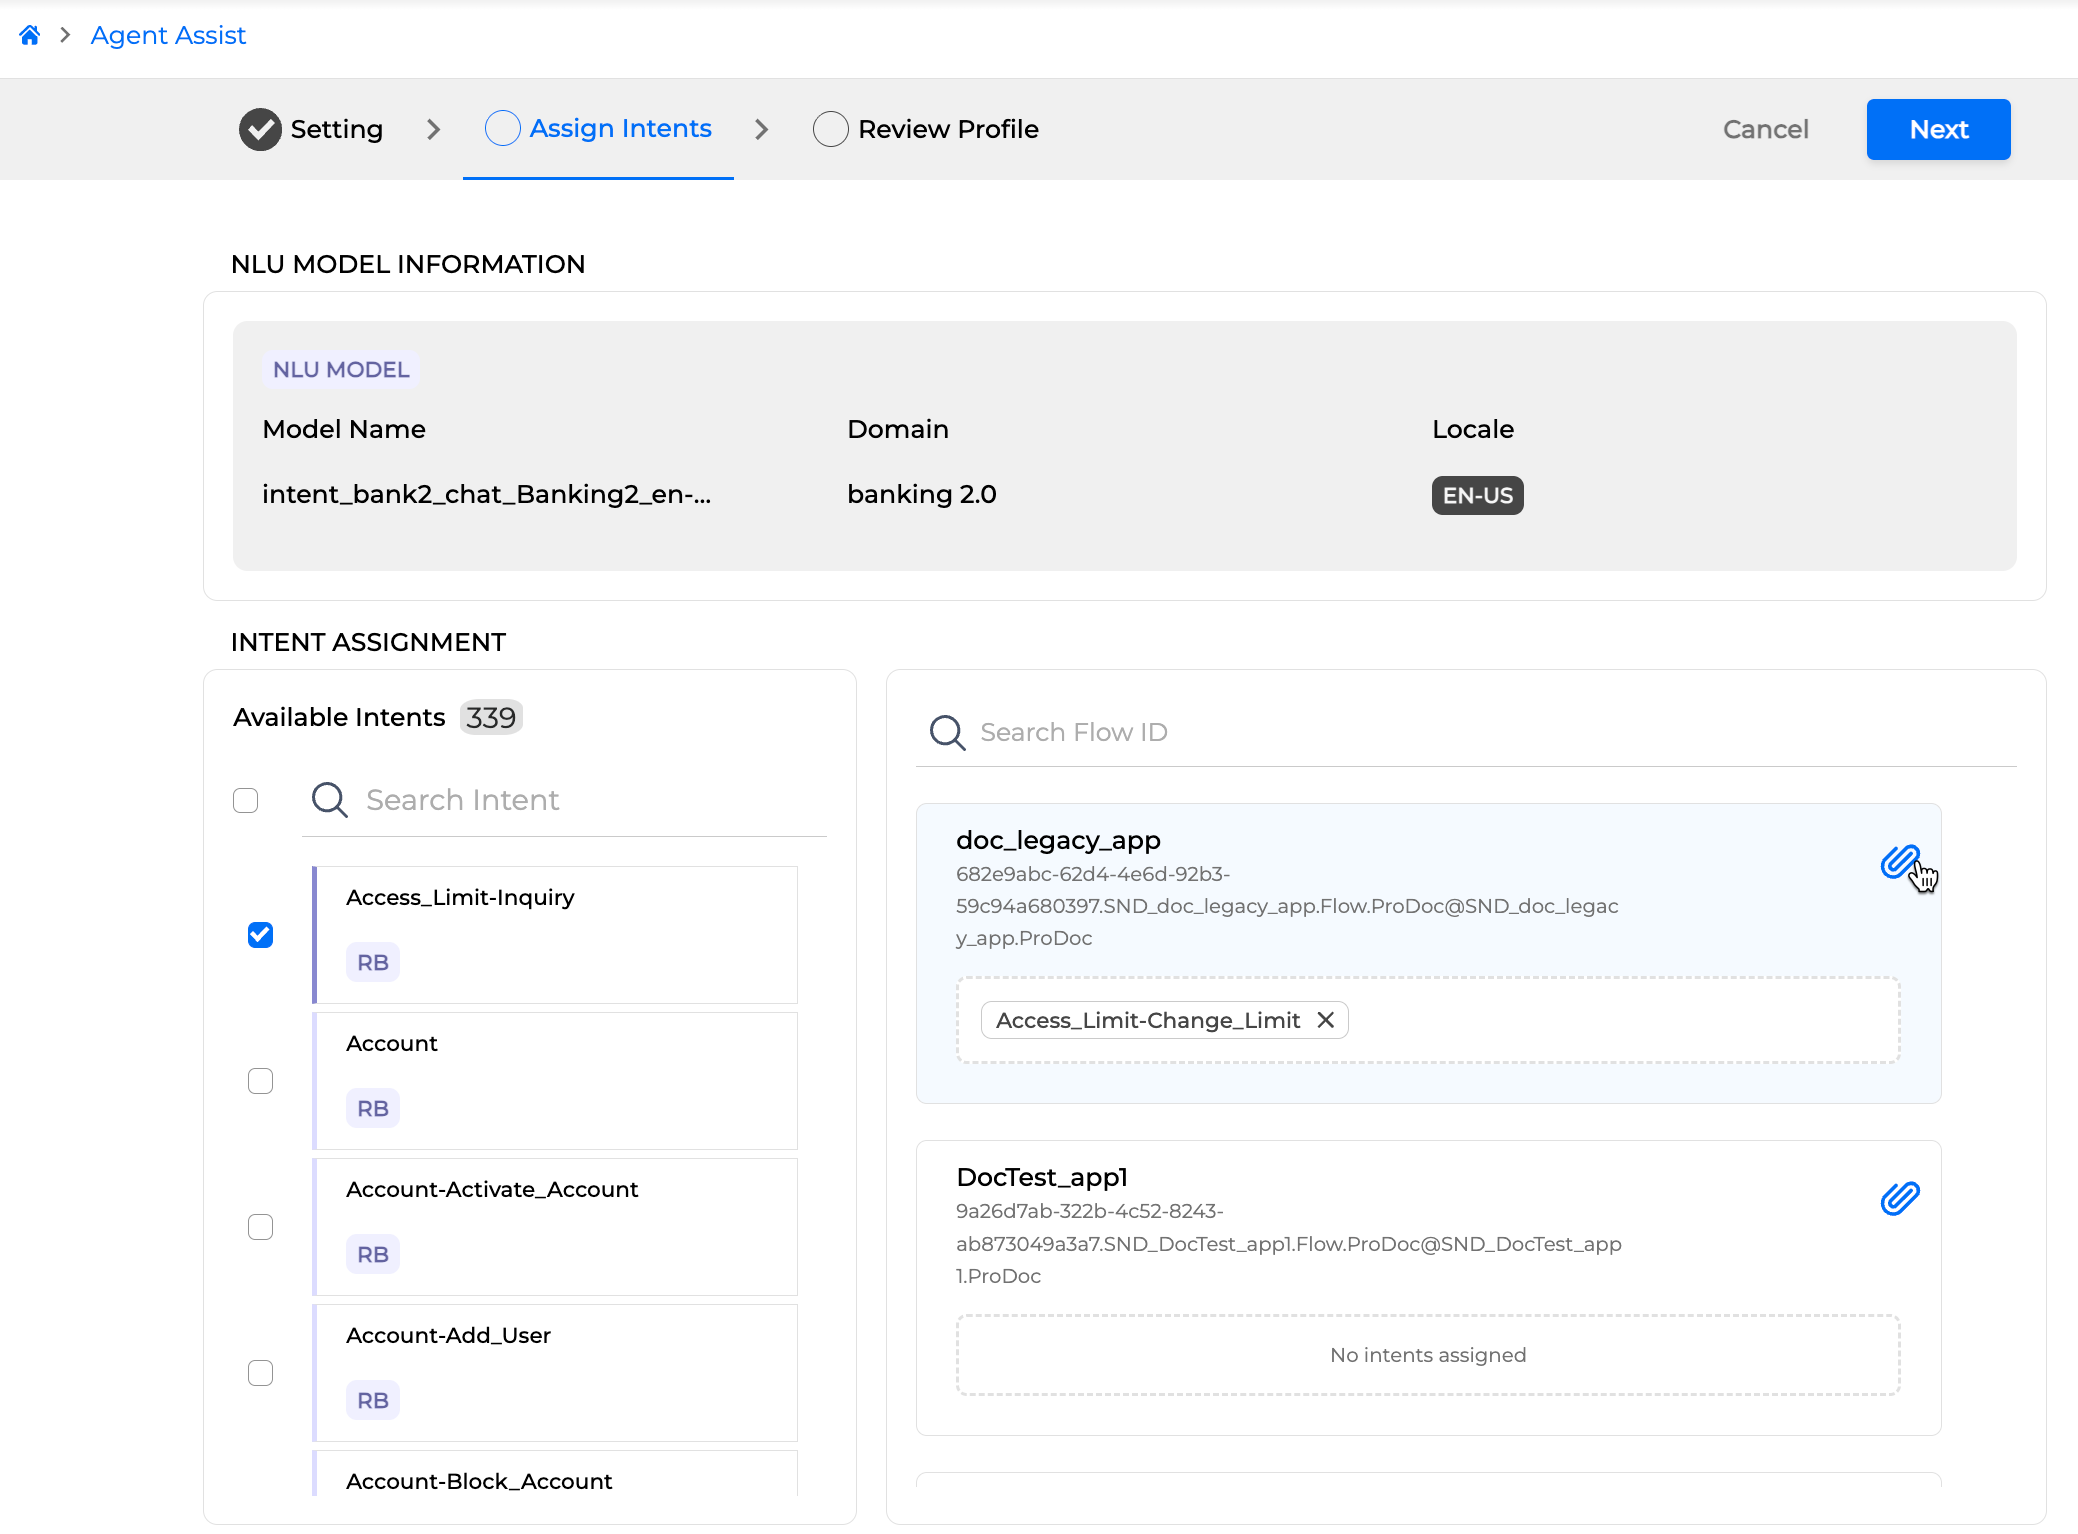Click the home icon in breadcrumb
The height and width of the screenshot is (1534, 2078).
coord(30,36)
